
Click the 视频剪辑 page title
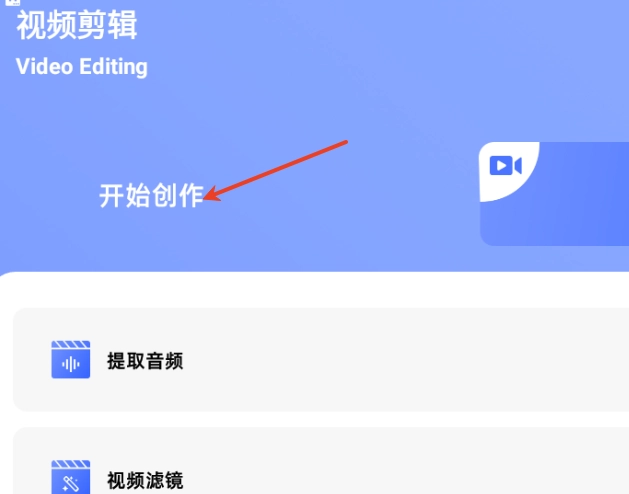pos(77,25)
